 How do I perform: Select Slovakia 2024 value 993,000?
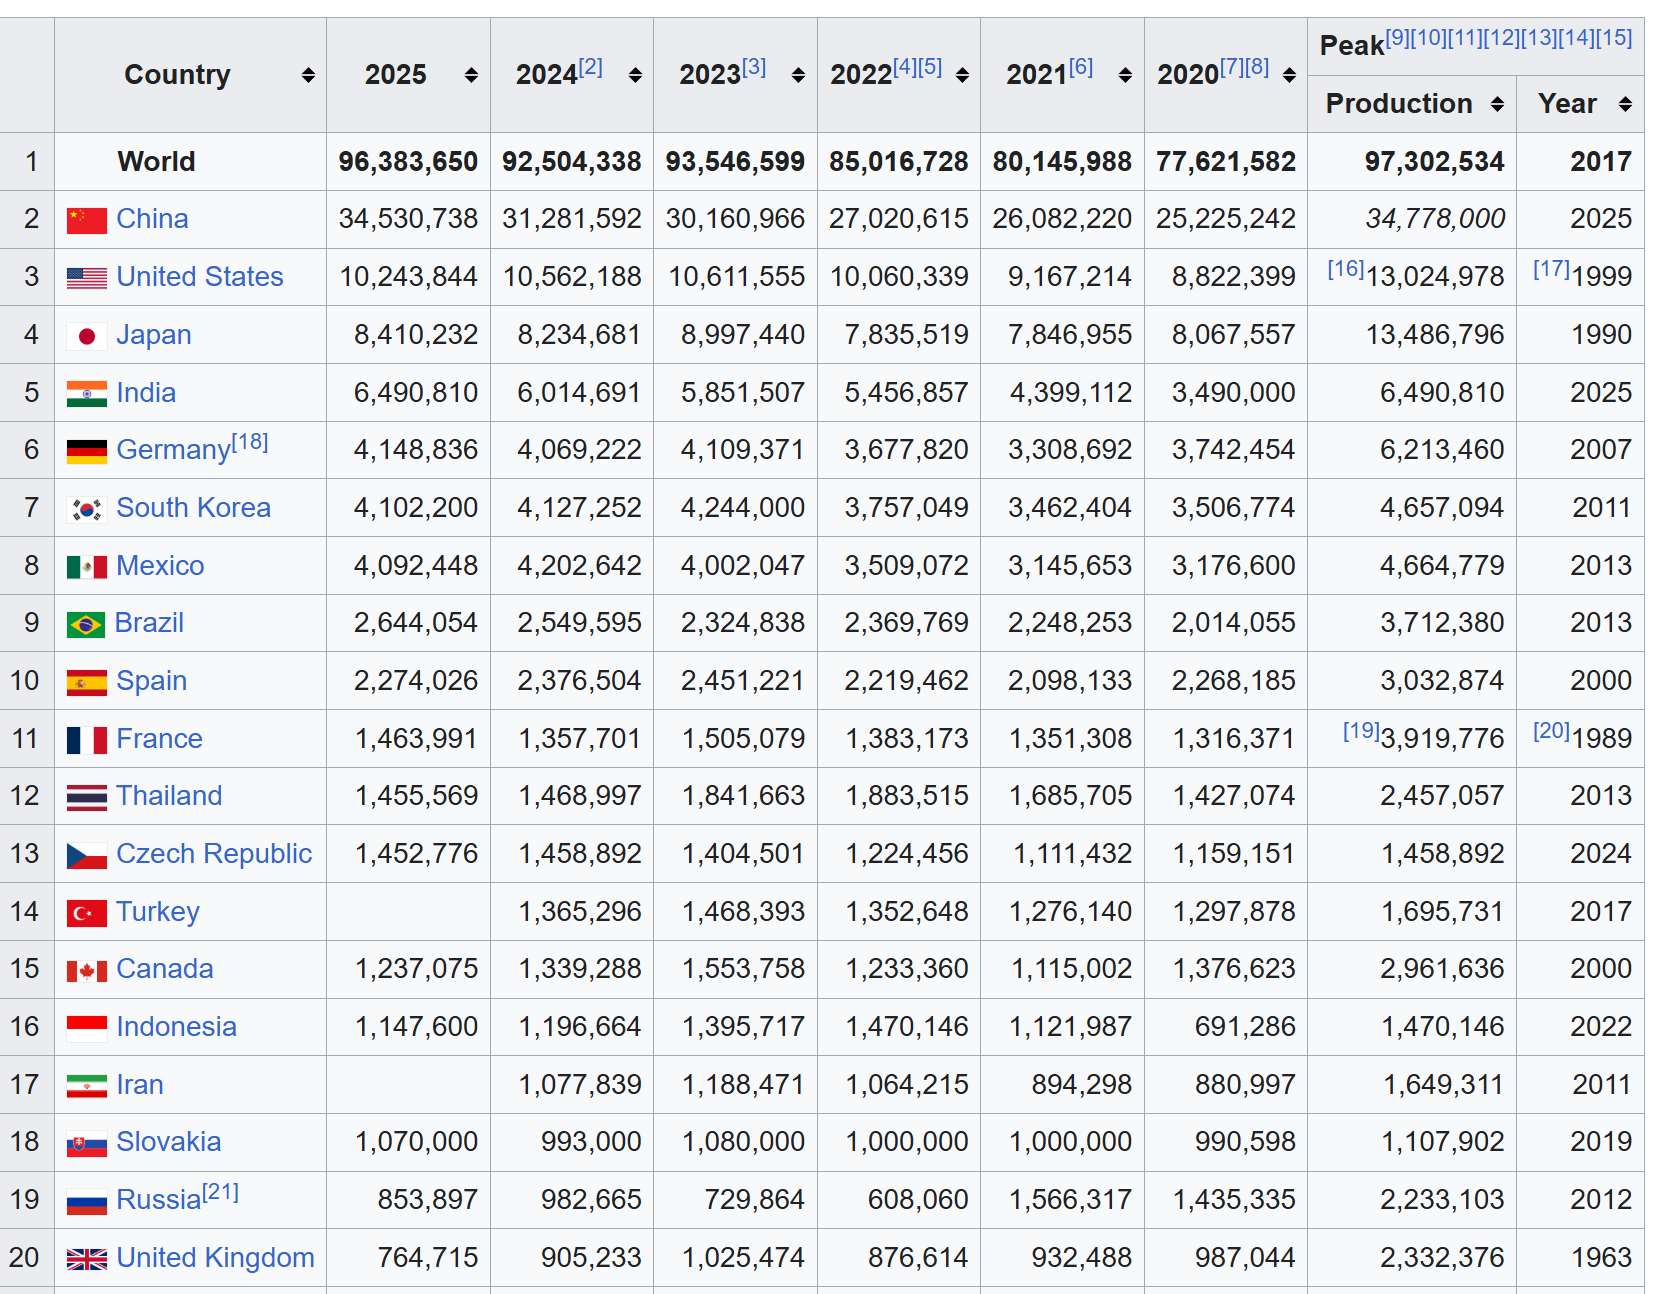[591, 1142]
